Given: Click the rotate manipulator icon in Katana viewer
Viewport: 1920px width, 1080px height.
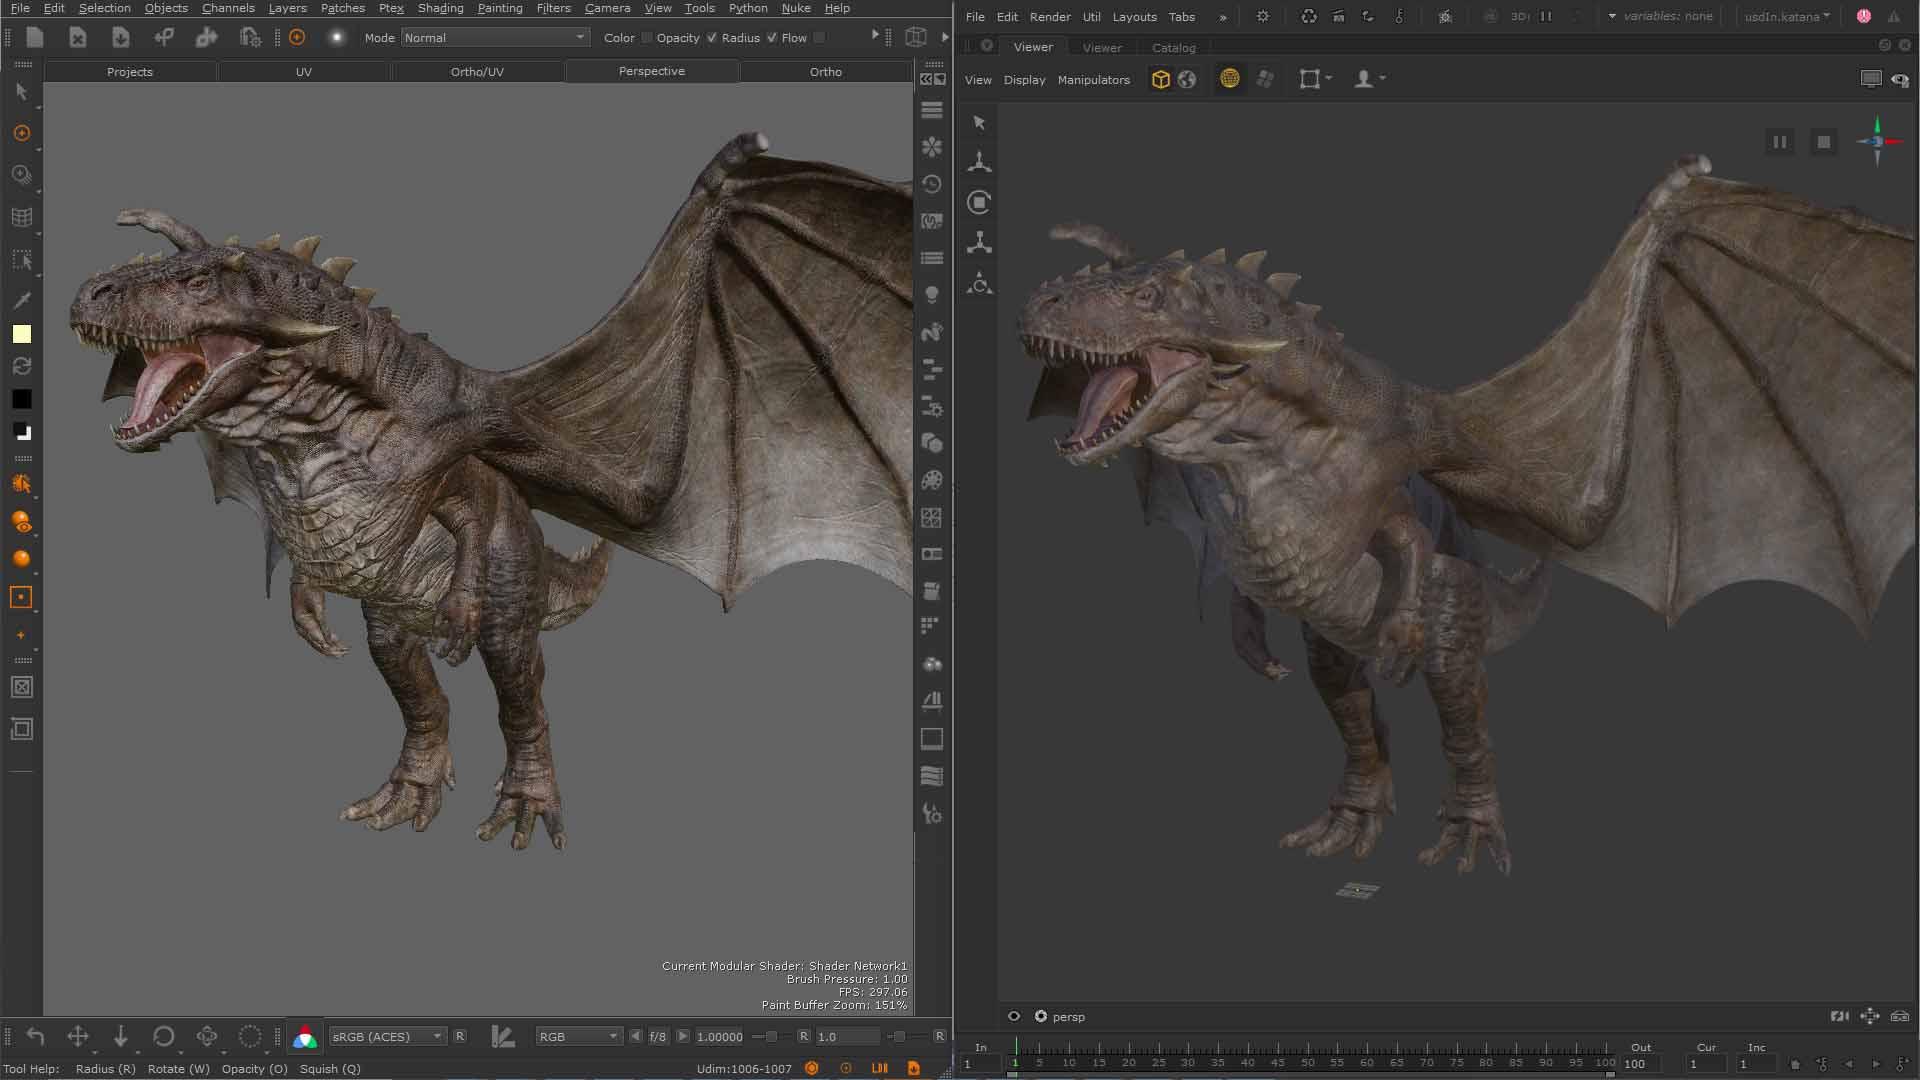Looking at the screenshot, I should pos(979,202).
